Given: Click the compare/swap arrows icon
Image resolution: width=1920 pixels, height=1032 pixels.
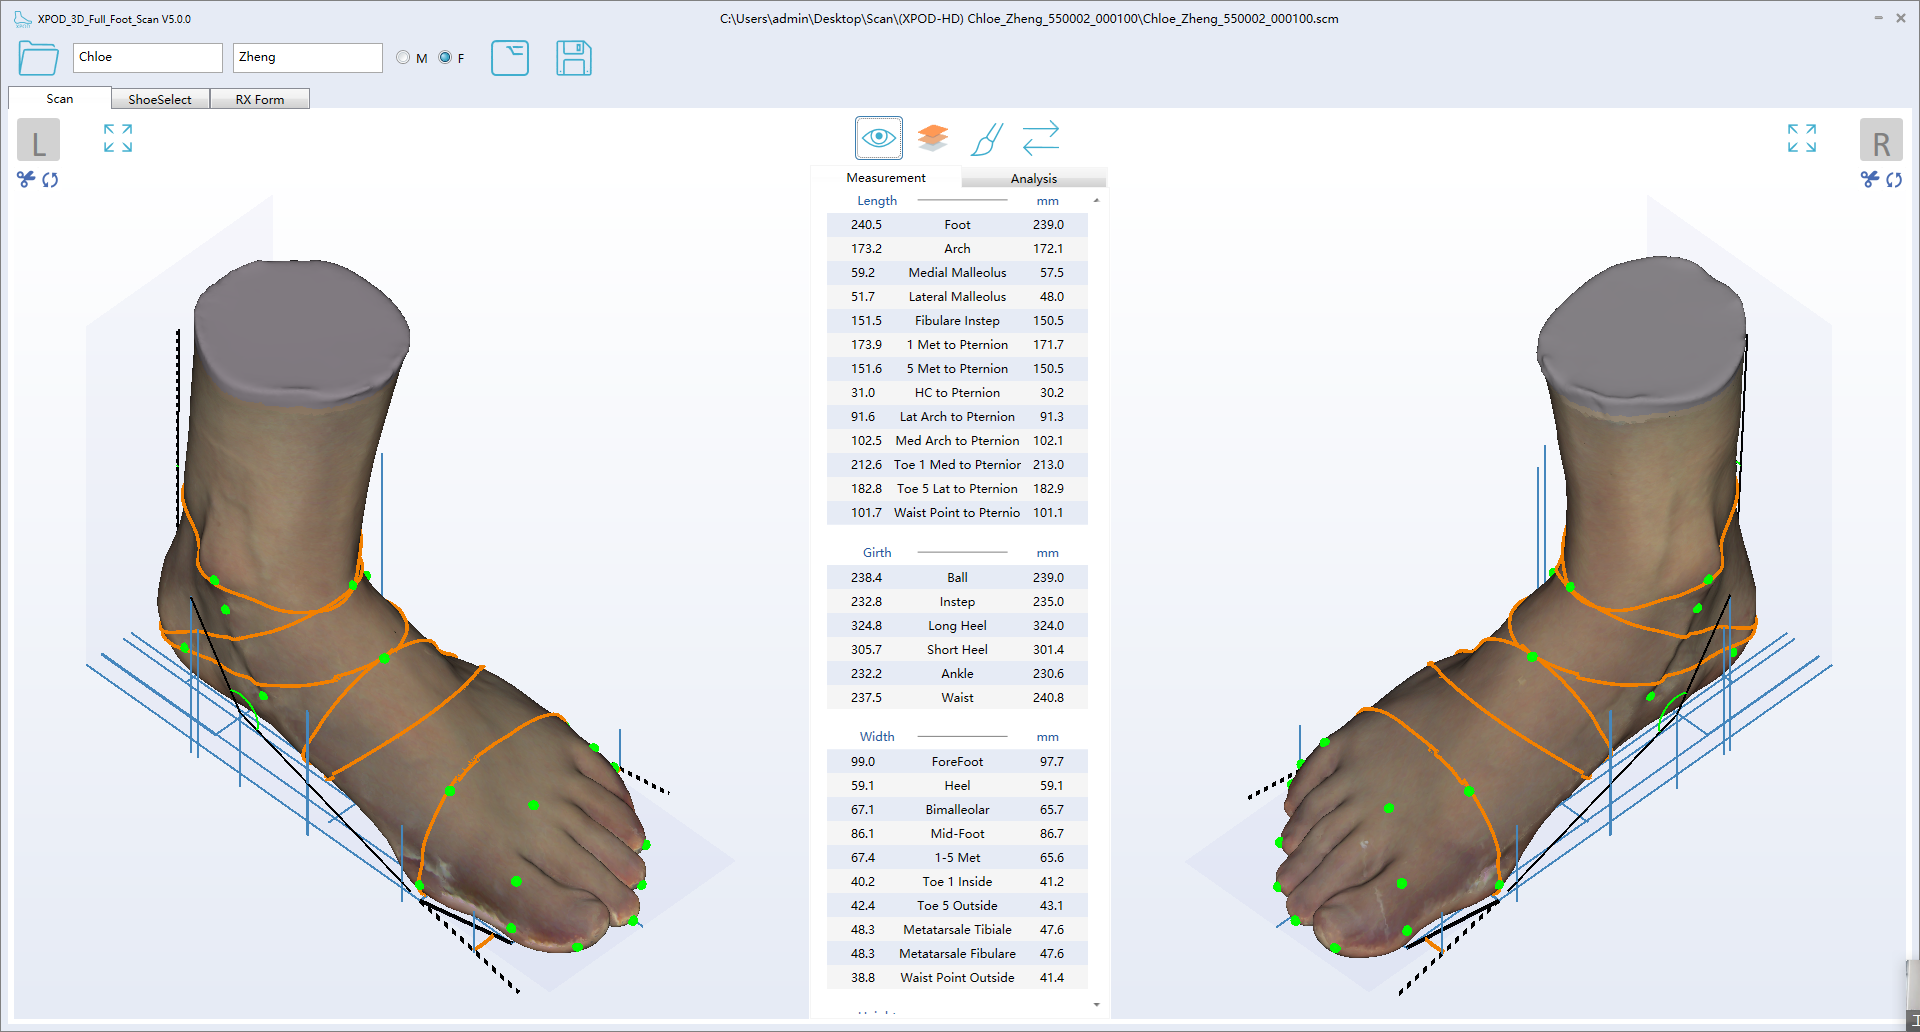Looking at the screenshot, I should click(1040, 137).
